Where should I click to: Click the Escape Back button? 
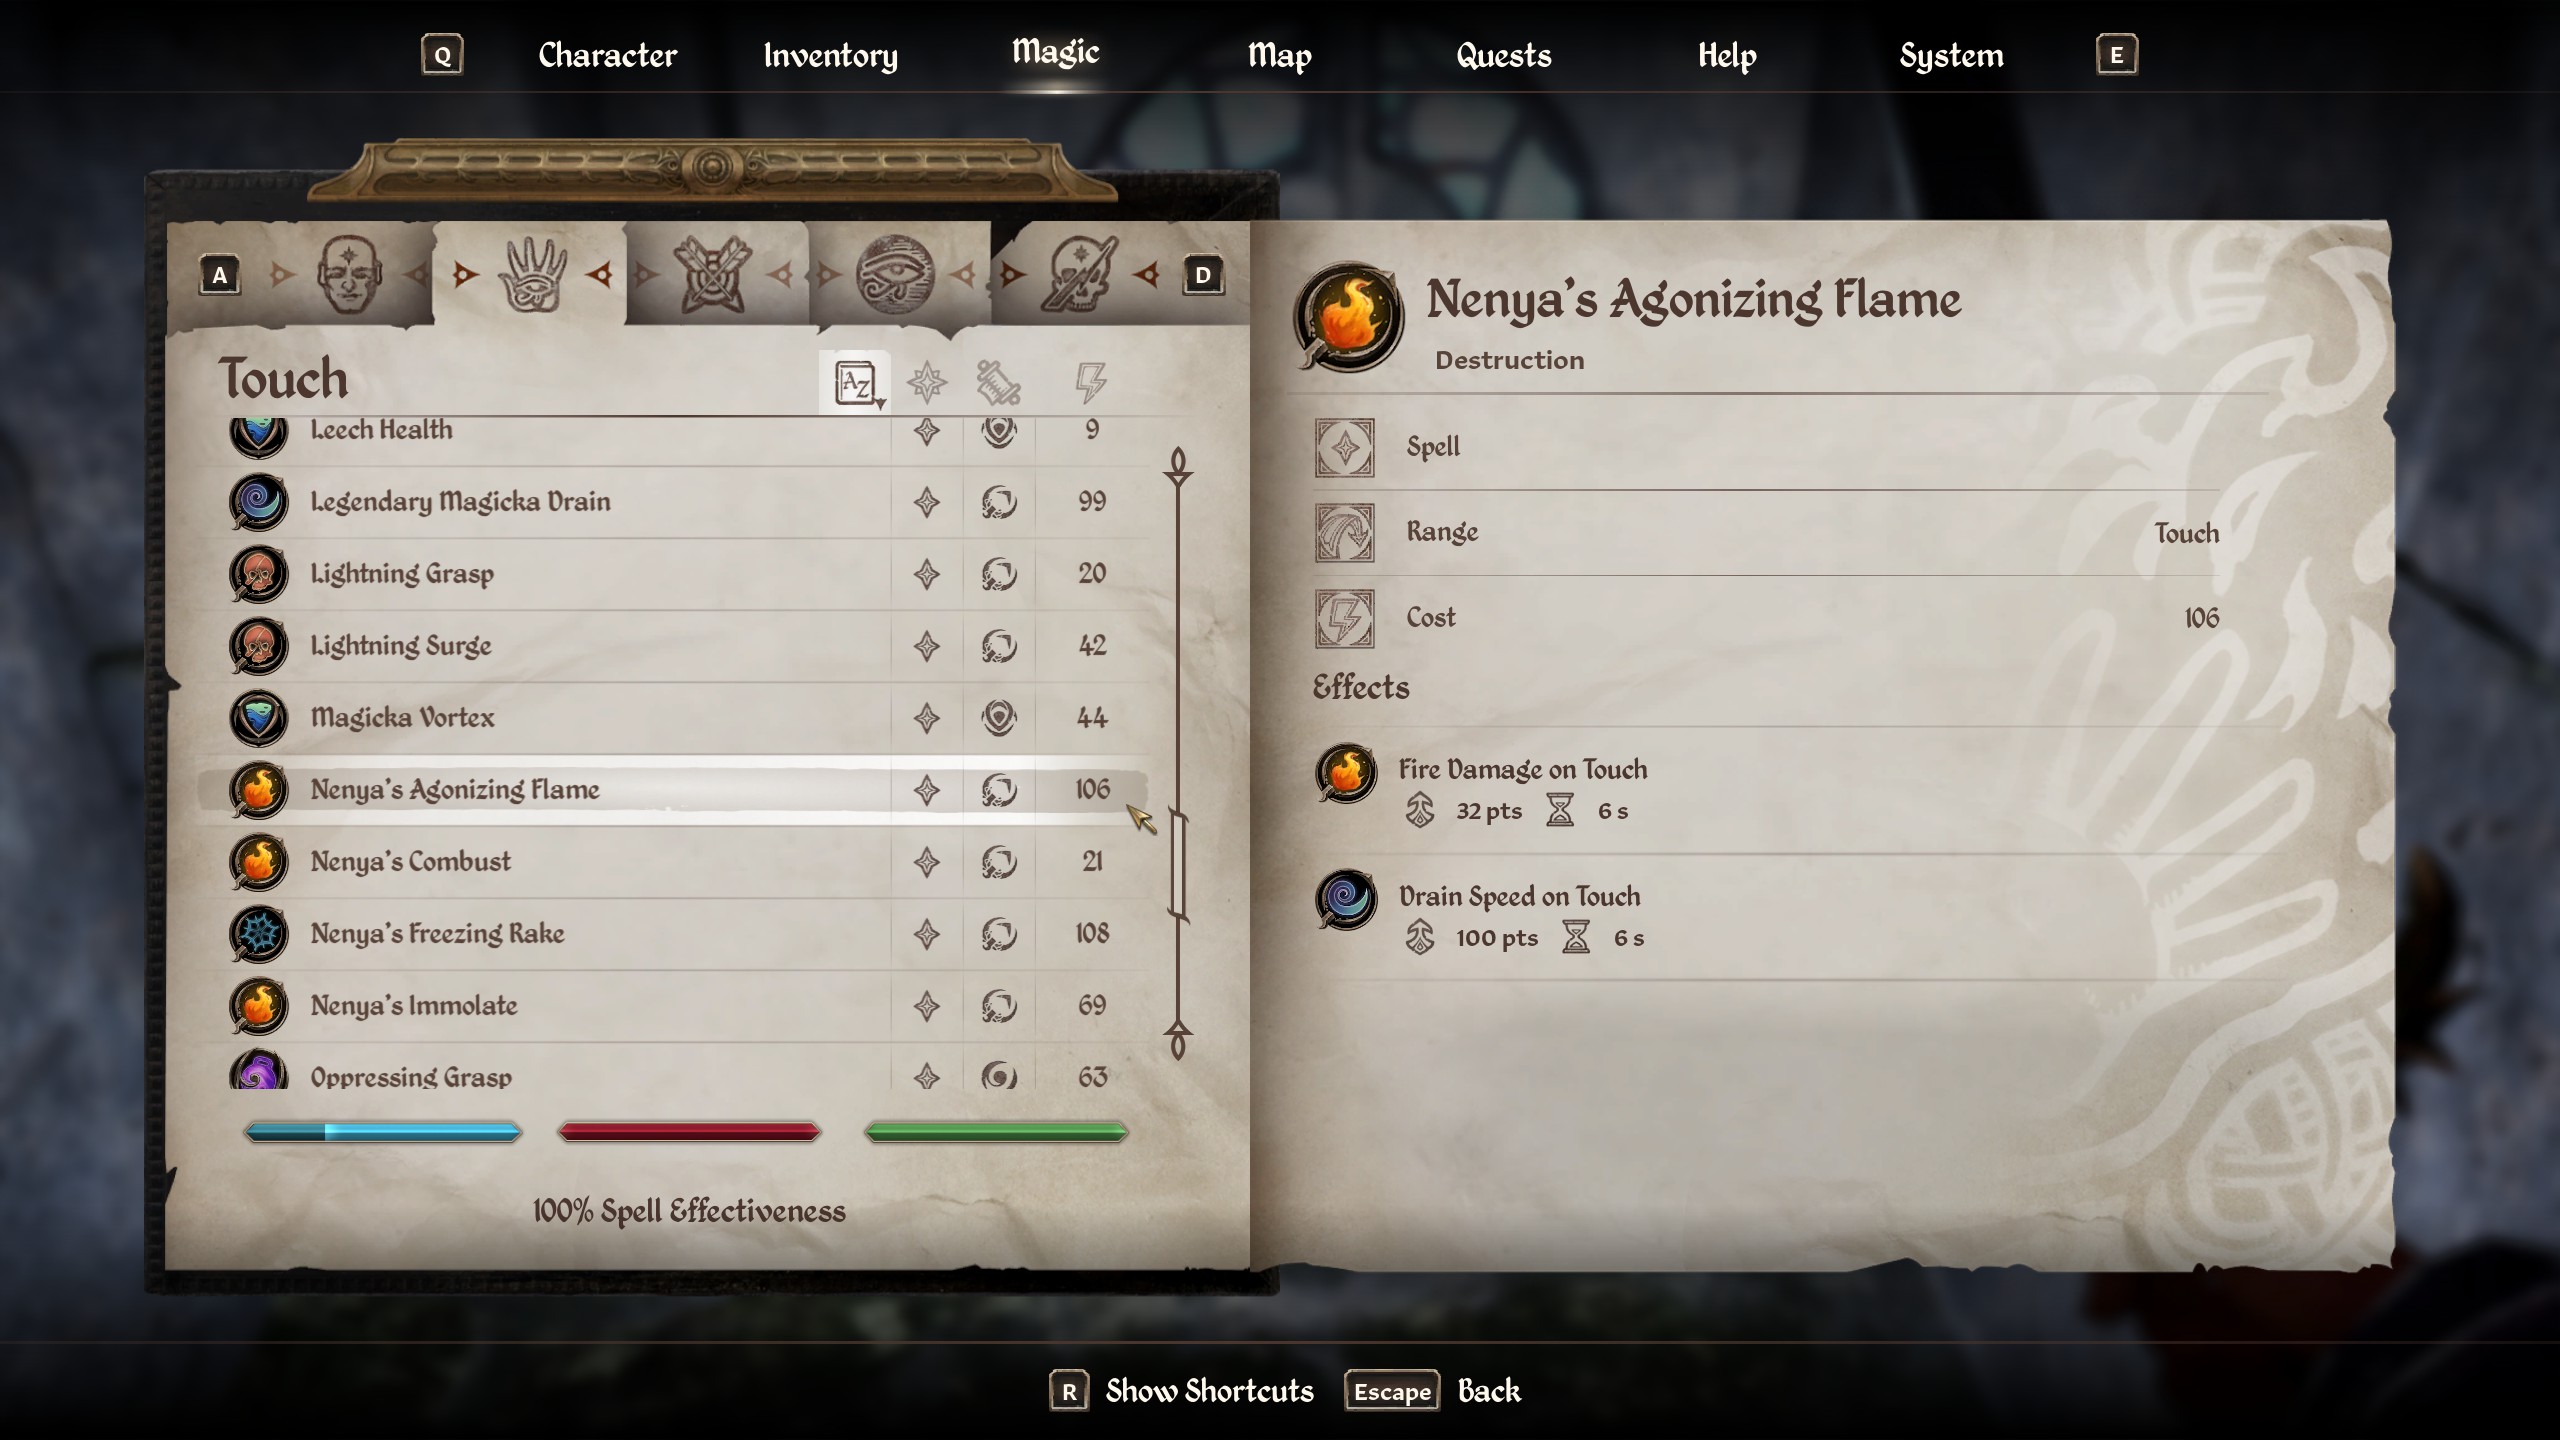coord(1433,1391)
